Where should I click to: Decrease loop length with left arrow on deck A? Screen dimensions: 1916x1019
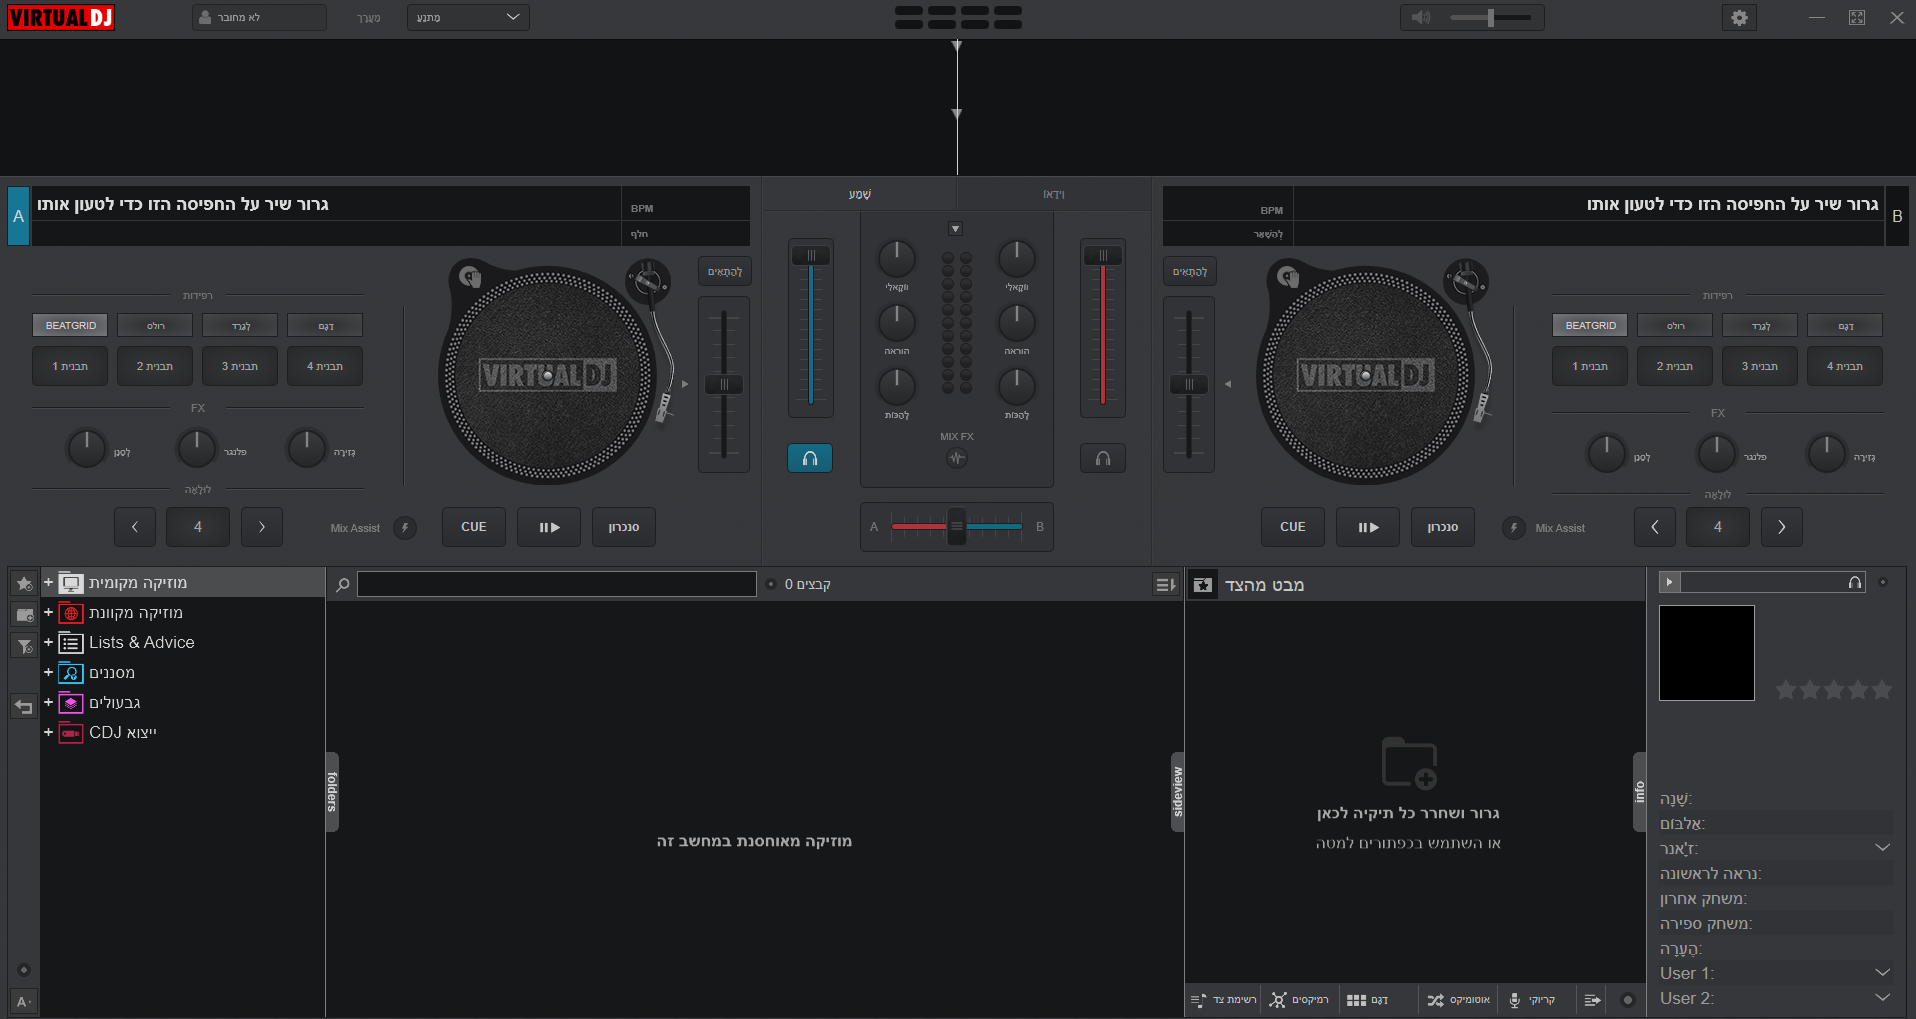tap(135, 527)
